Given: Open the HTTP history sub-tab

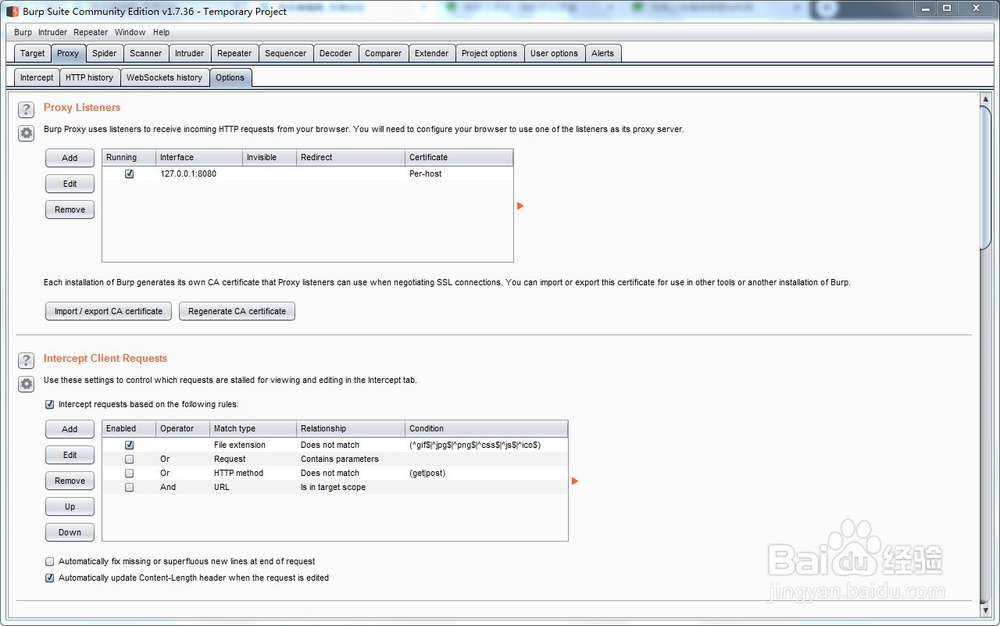Looking at the screenshot, I should [x=89, y=78].
